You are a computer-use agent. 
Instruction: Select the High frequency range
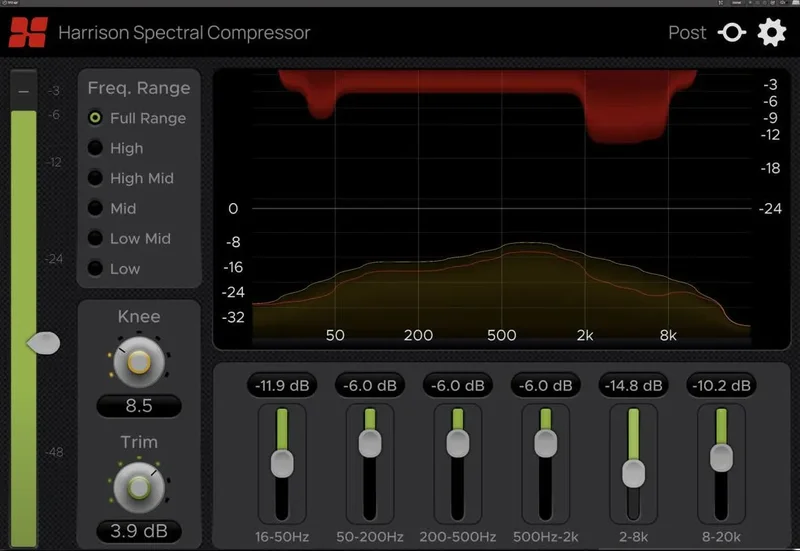(116, 148)
